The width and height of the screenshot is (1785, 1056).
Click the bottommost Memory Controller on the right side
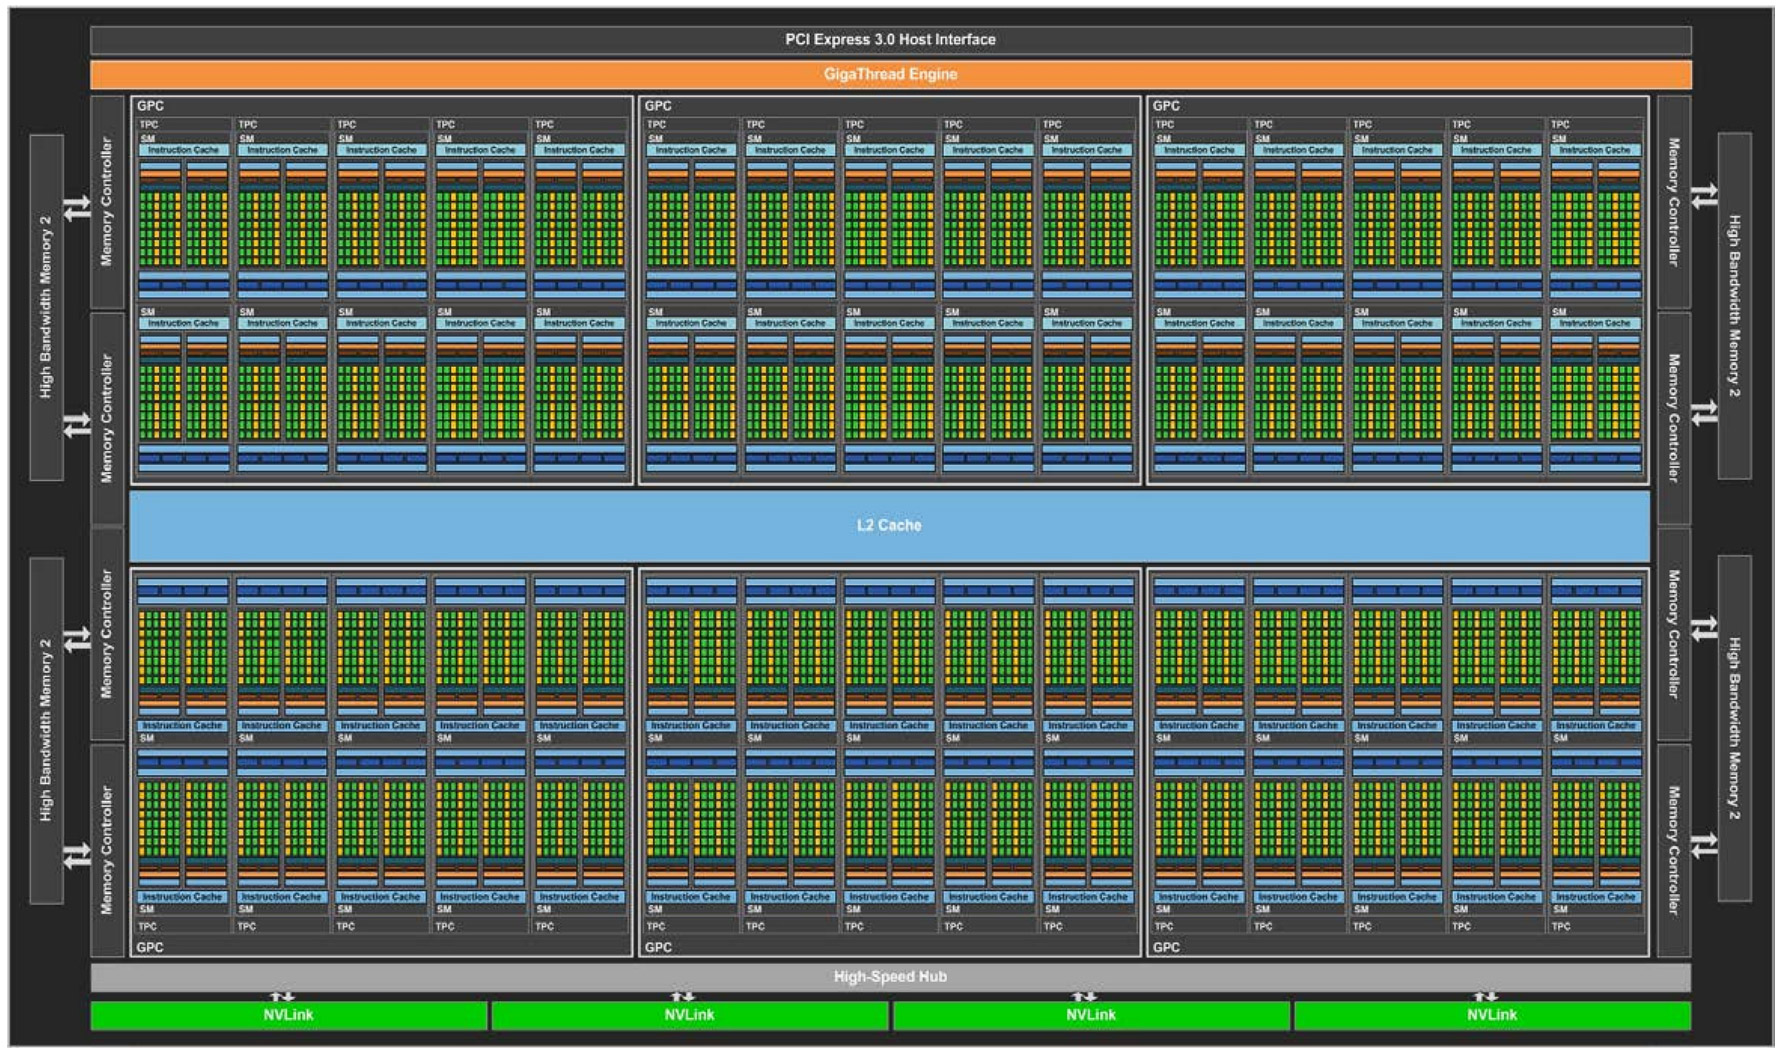tap(1673, 850)
